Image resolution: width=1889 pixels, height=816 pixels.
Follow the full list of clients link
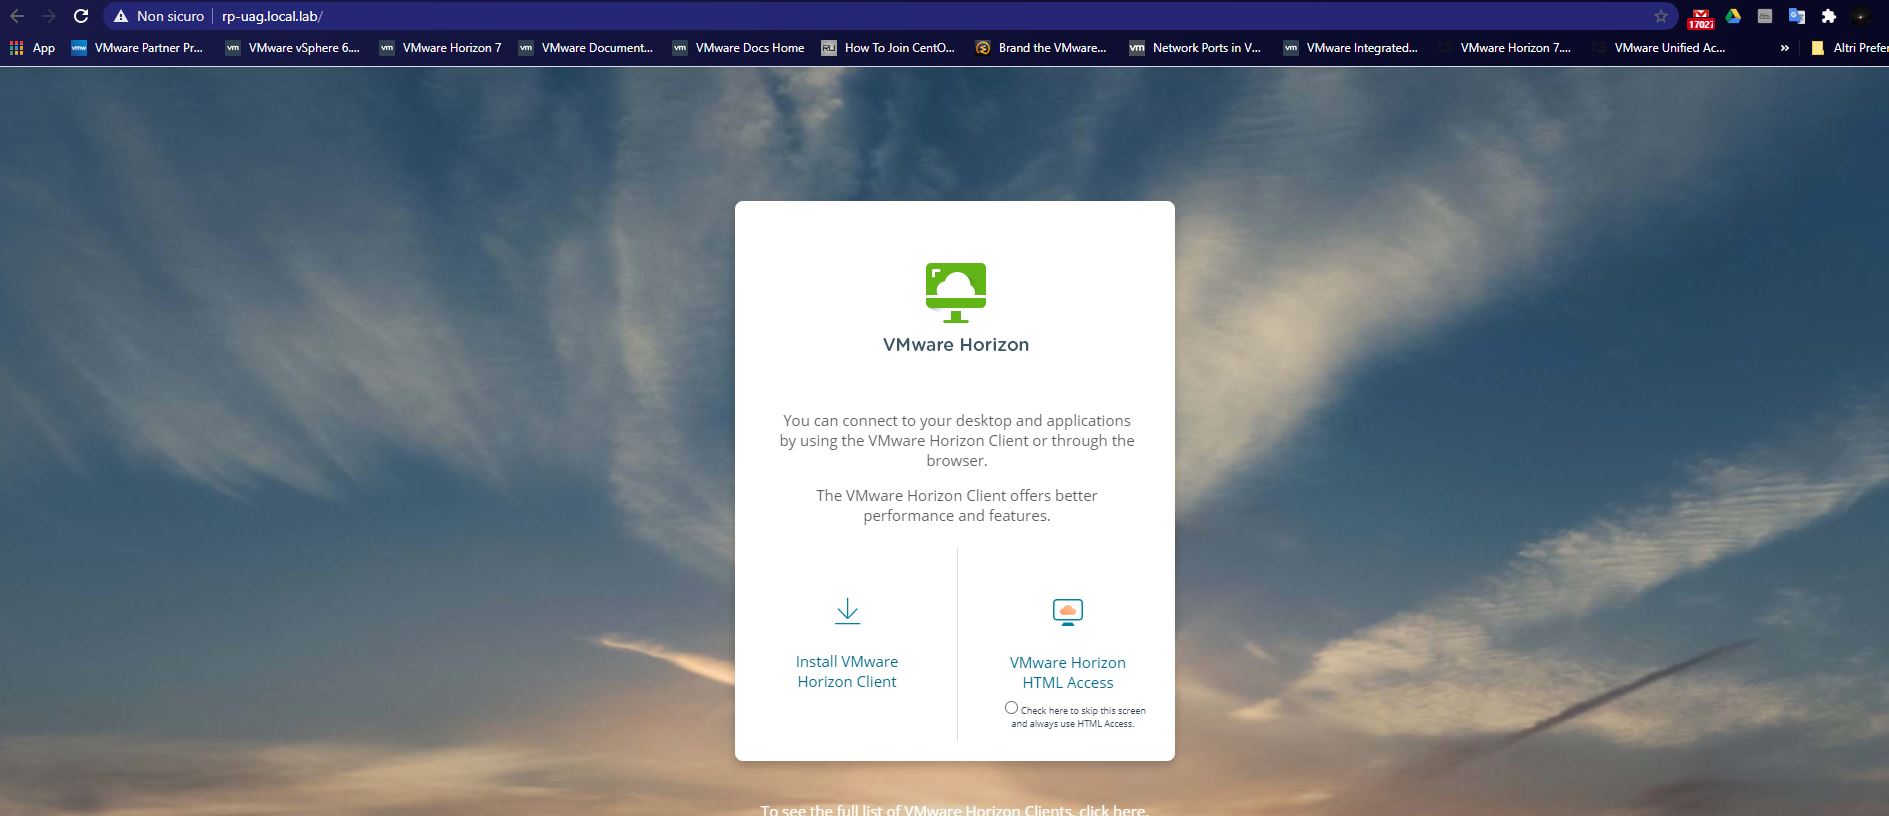(x=955, y=809)
